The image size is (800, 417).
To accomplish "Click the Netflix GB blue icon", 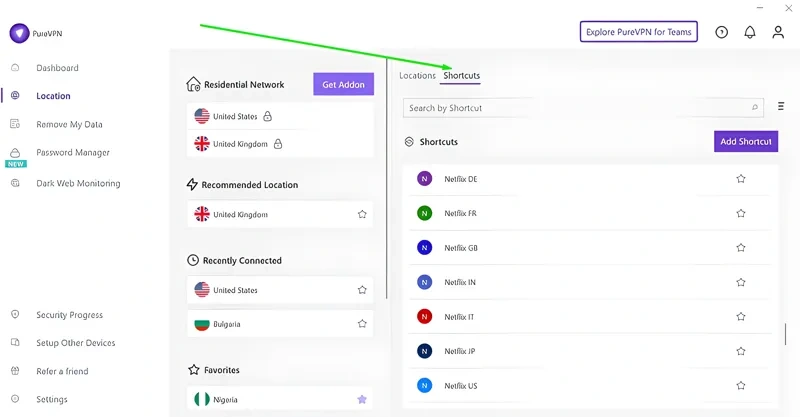I will coord(424,248).
